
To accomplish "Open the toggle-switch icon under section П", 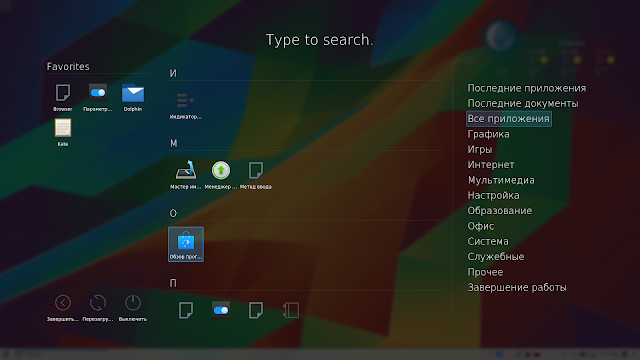I will [221, 311].
